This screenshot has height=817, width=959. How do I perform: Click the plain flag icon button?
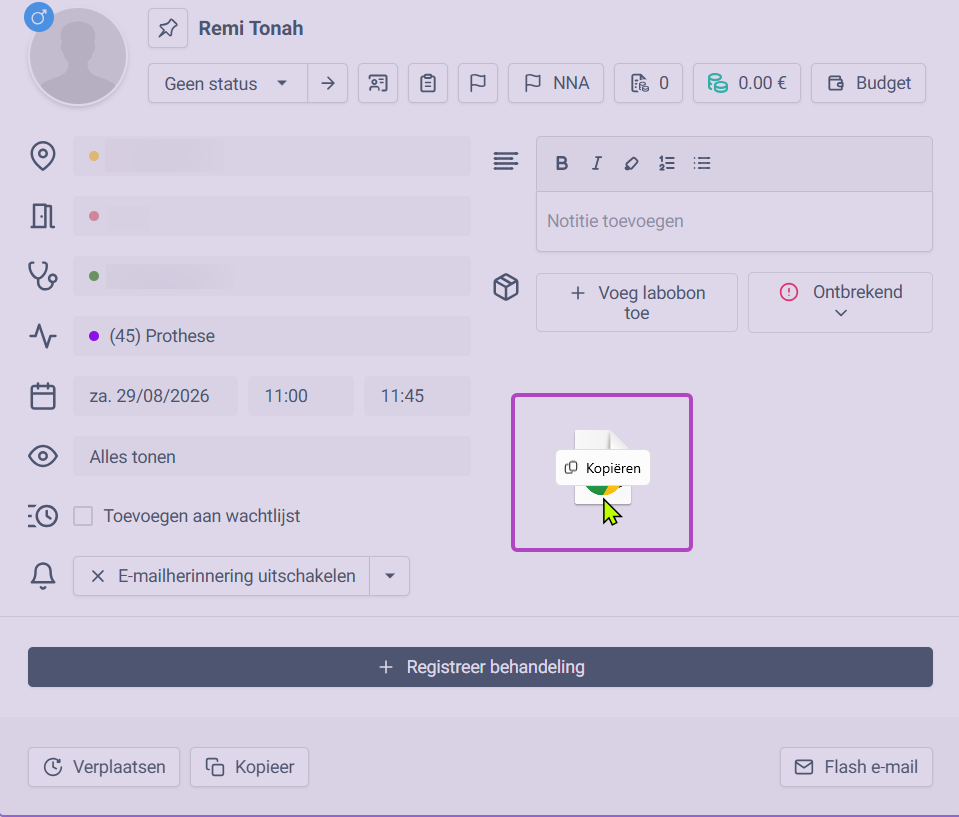(478, 83)
